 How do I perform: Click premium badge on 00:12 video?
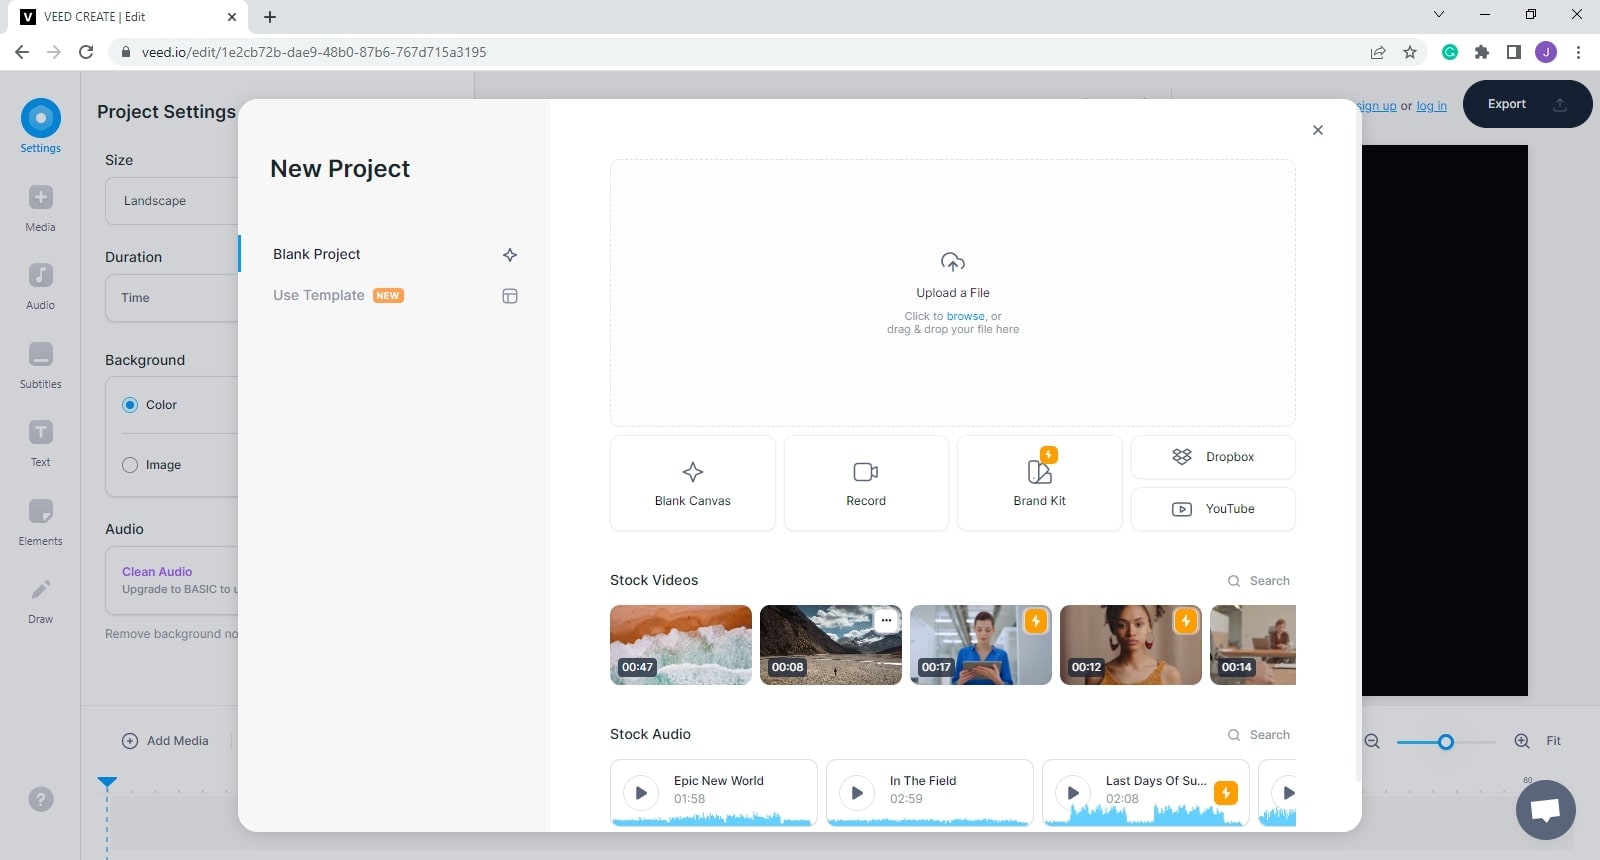[1186, 621]
